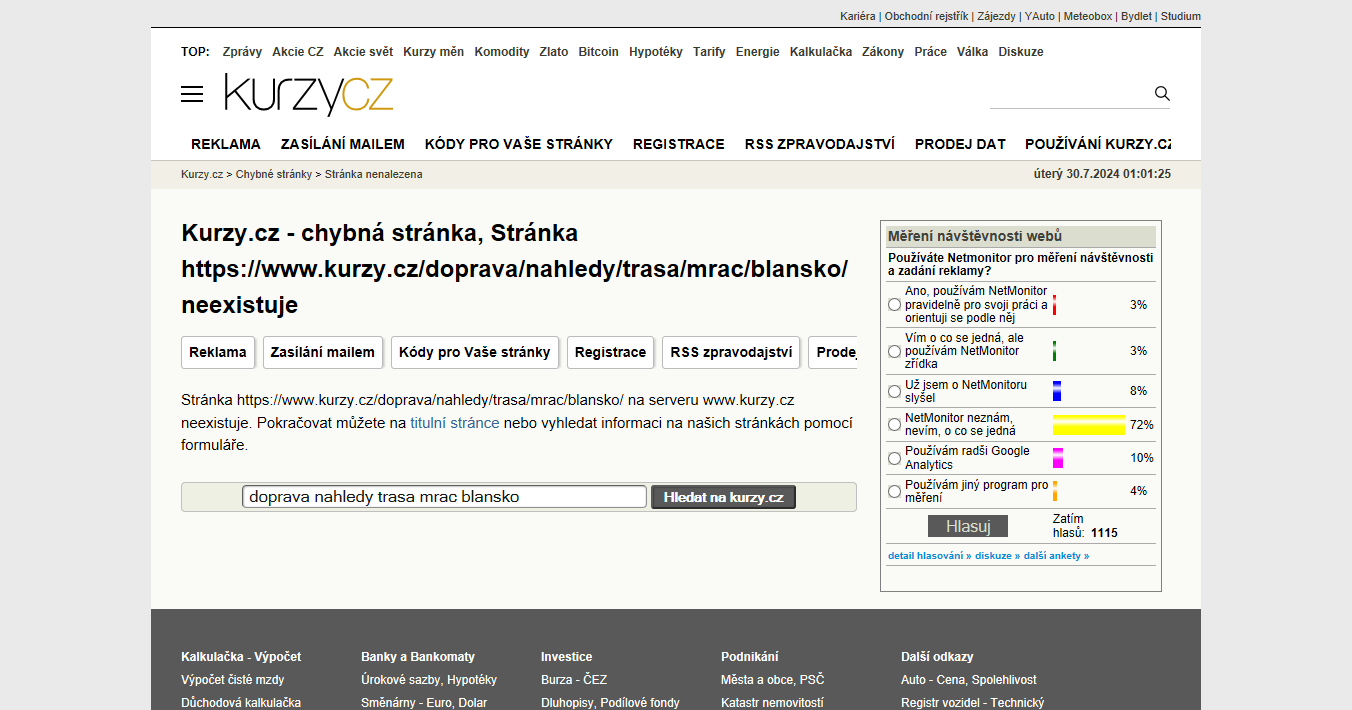This screenshot has width=1352, height=710.
Task: Go to Komodity in TOP bar
Action: tap(502, 52)
